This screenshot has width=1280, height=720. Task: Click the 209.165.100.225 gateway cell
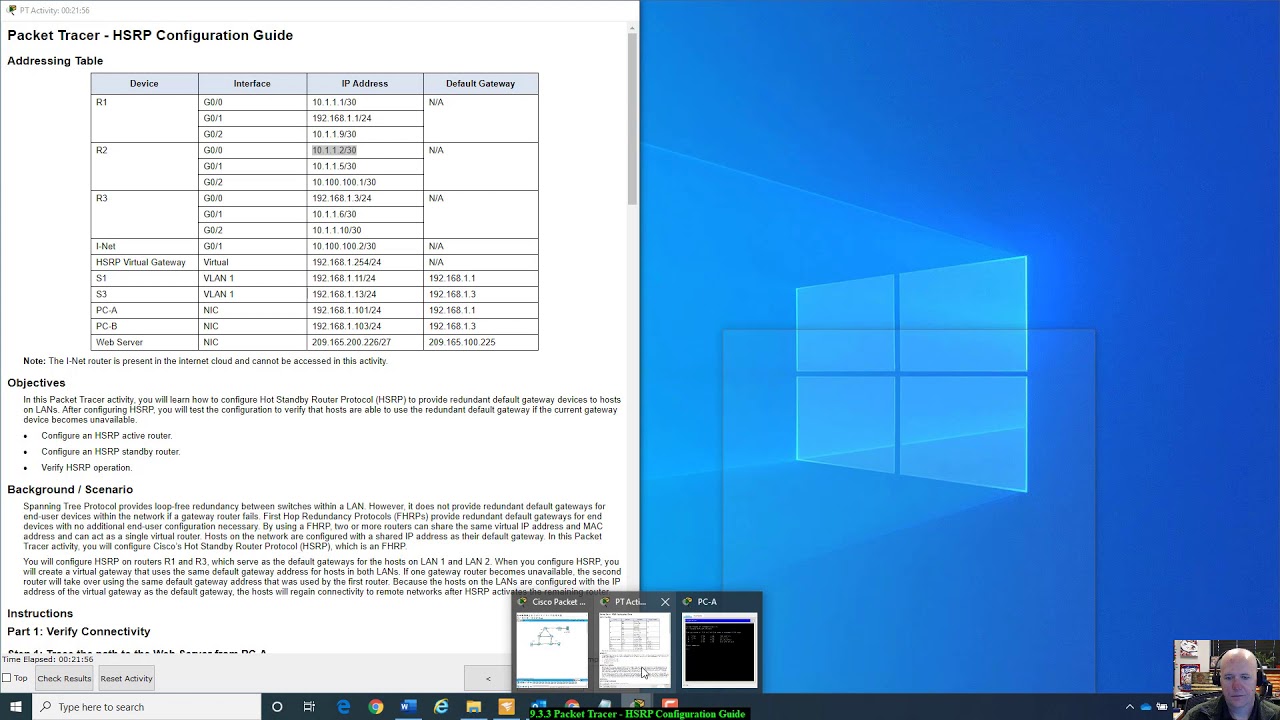coord(480,342)
